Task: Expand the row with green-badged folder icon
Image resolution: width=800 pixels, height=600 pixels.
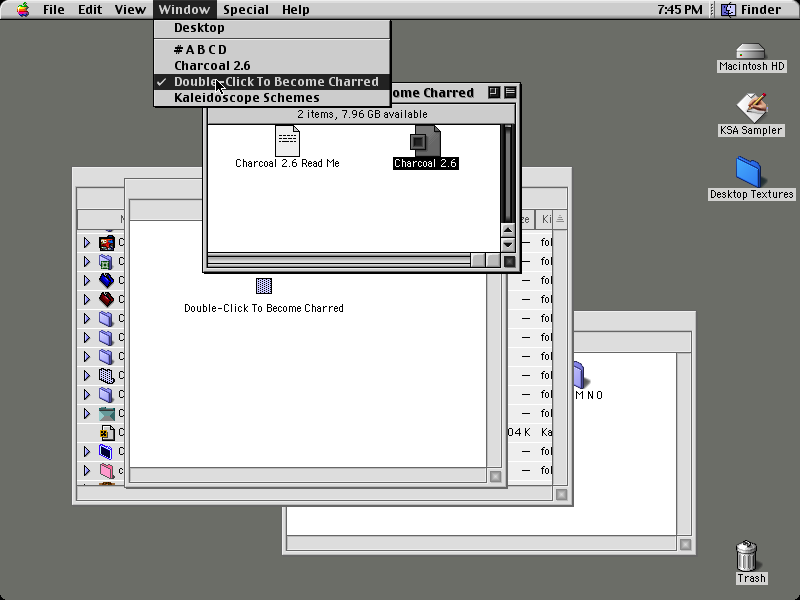Action: click(x=87, y=261)
